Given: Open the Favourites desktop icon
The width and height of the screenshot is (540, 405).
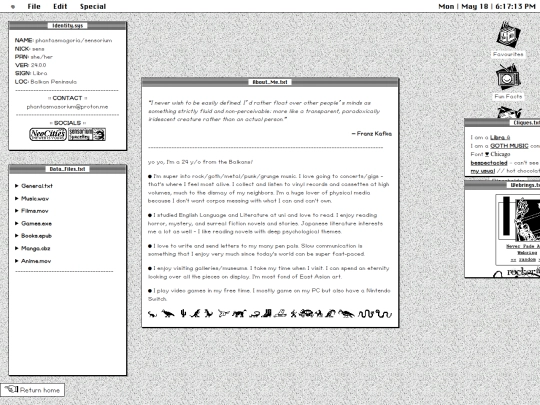Looking at the screenshot, I should [x=508, y=39].
